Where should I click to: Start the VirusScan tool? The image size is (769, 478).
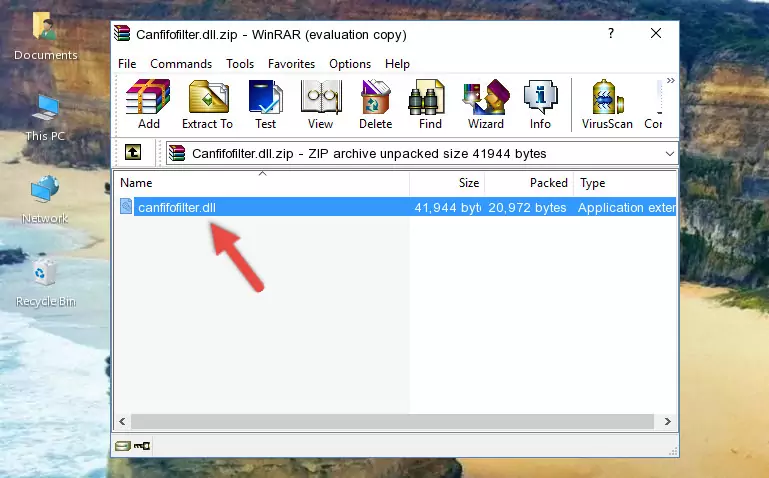tap(607, 104)
